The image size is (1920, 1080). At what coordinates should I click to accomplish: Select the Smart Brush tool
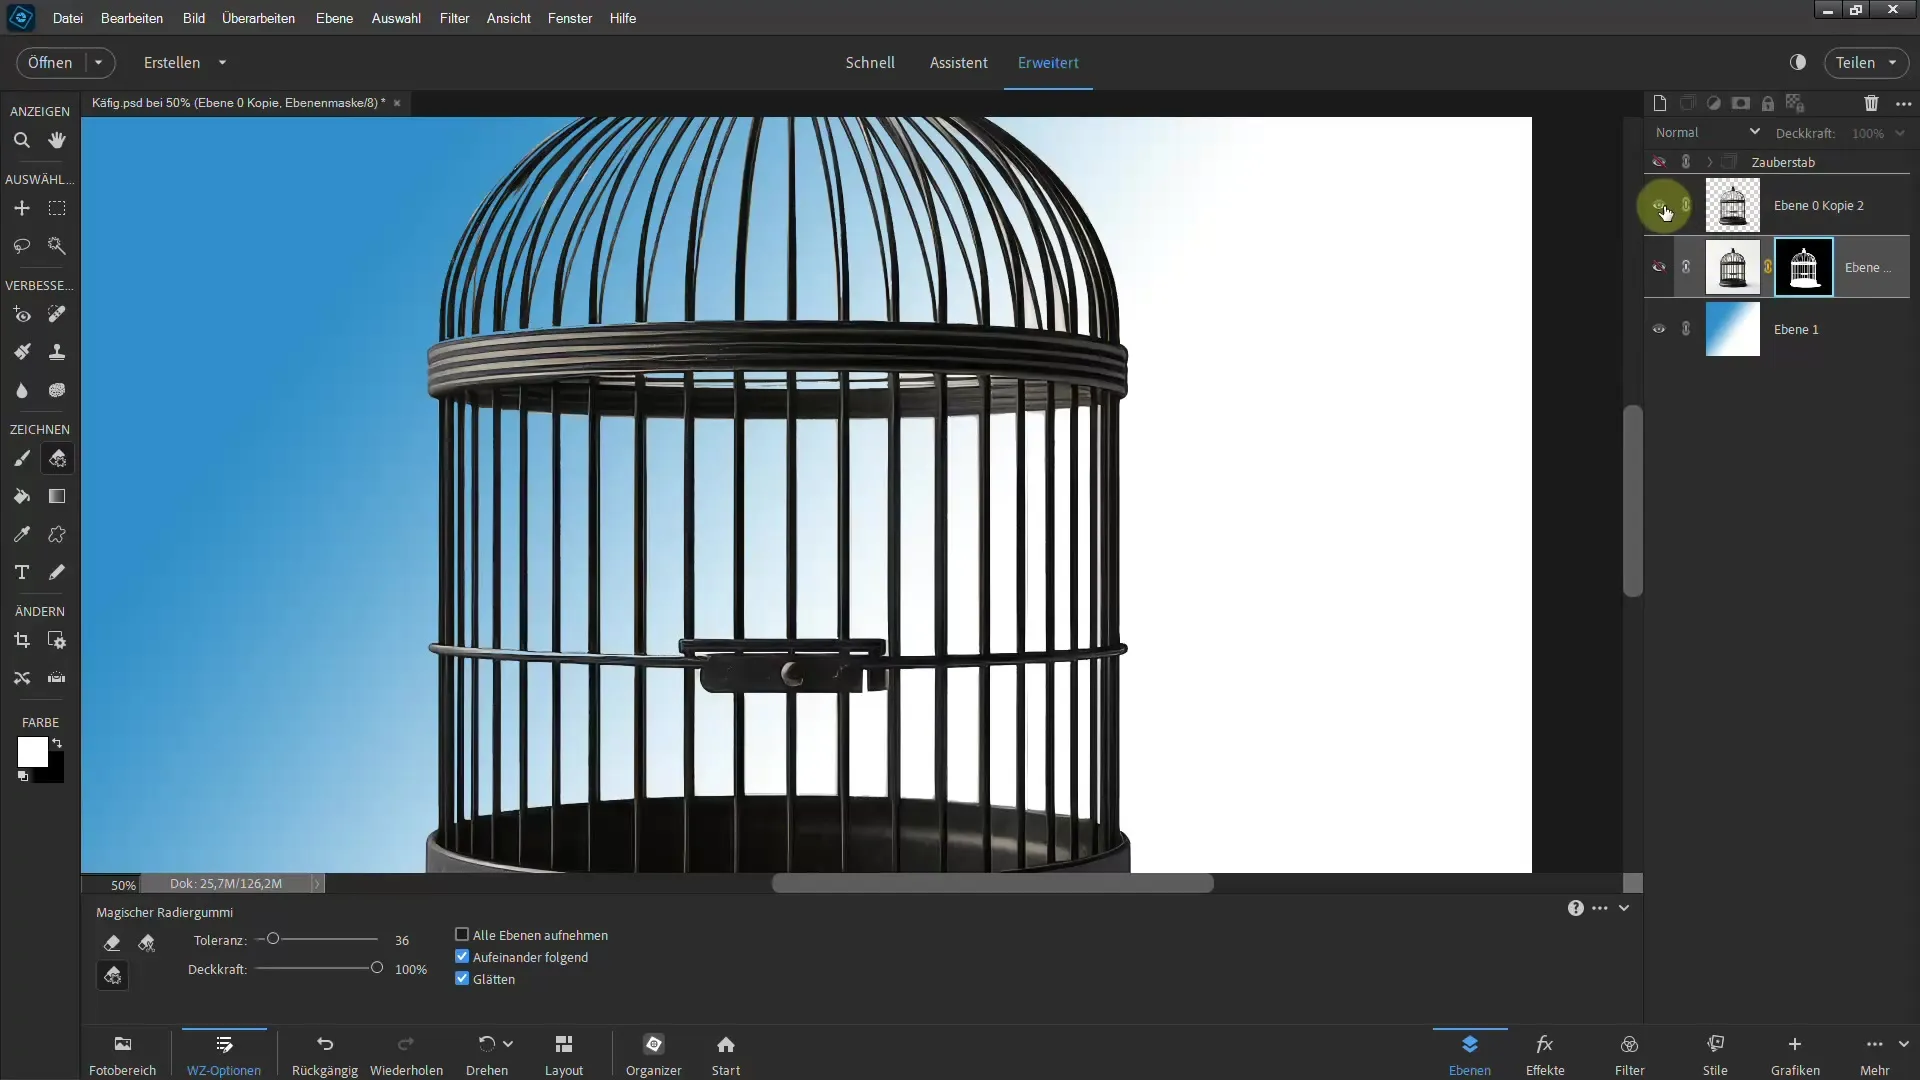click(x=22, y=352)
